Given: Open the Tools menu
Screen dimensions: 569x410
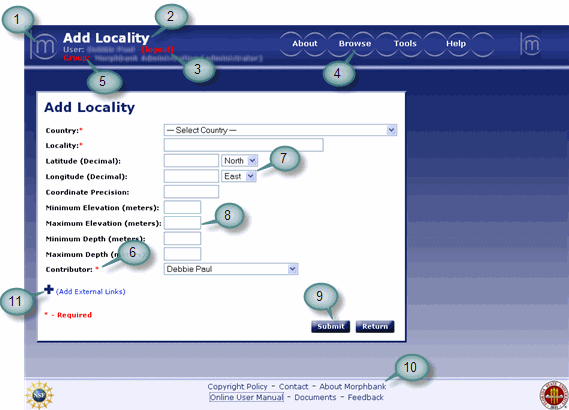Looking at the screenshot, I should click(x=405, y=44).
